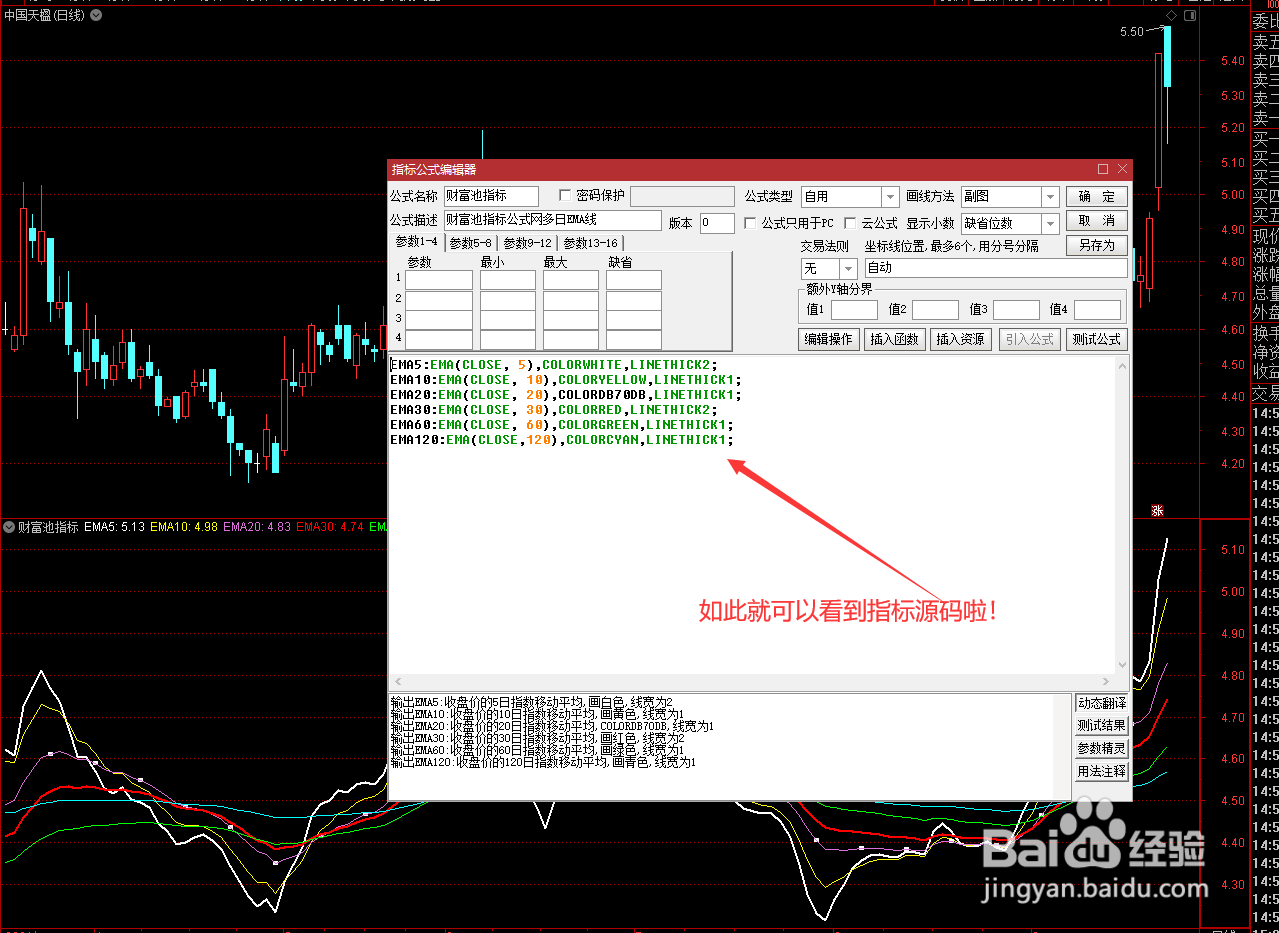1279x933 pixels.
Task: Switch to the 参数1-4 tab
Action: click(416, 242)
